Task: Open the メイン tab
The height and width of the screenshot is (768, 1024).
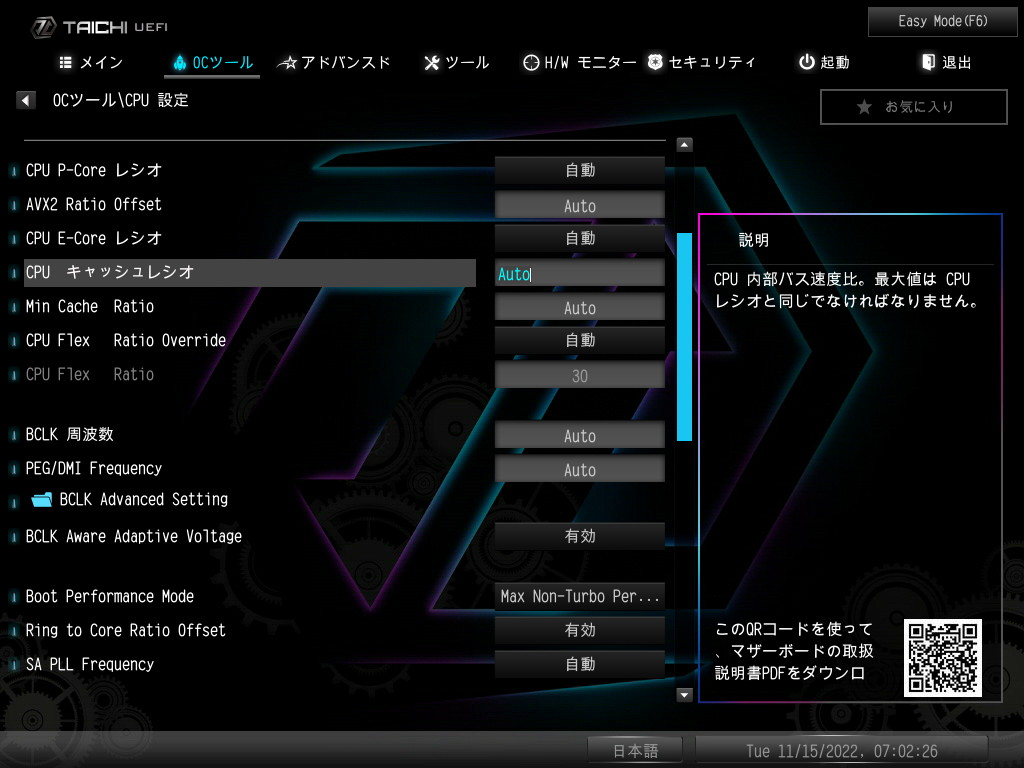Action: coord(91,62)
